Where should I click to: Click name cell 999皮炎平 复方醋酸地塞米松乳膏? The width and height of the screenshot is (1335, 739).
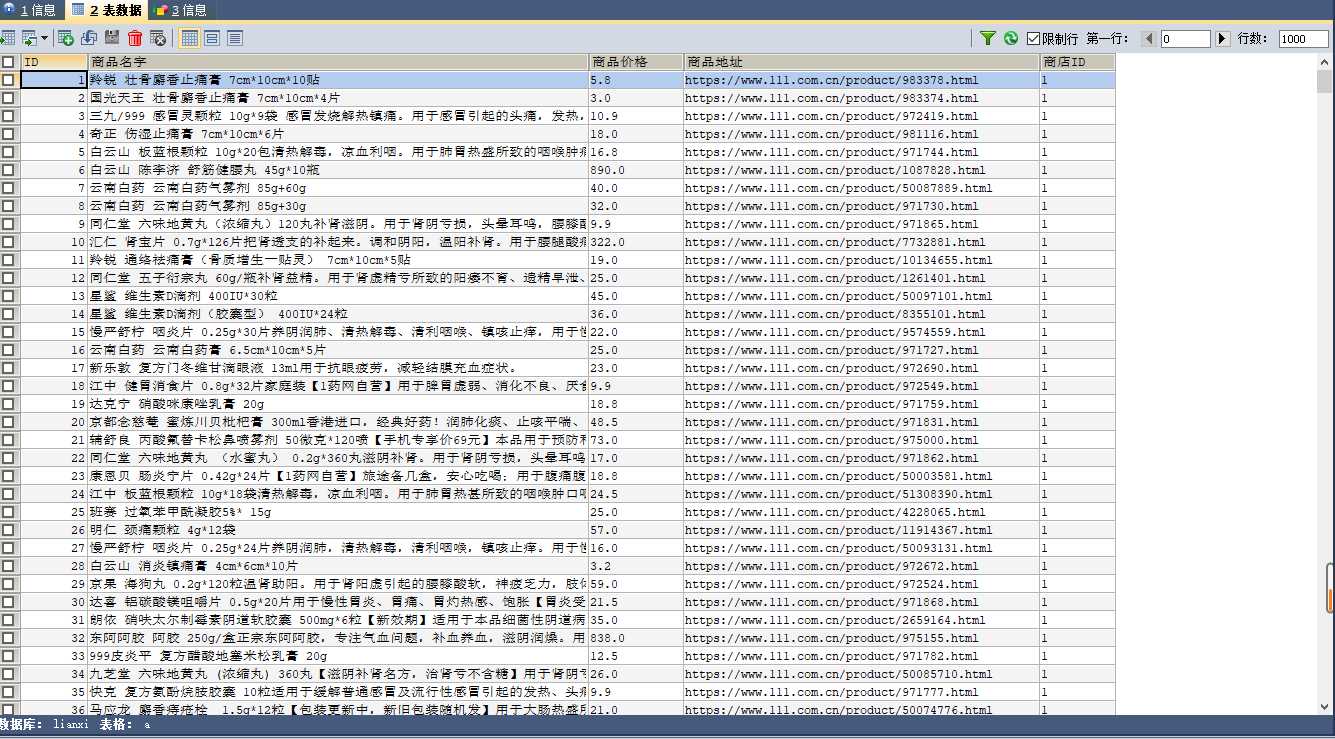pos(338,656)
